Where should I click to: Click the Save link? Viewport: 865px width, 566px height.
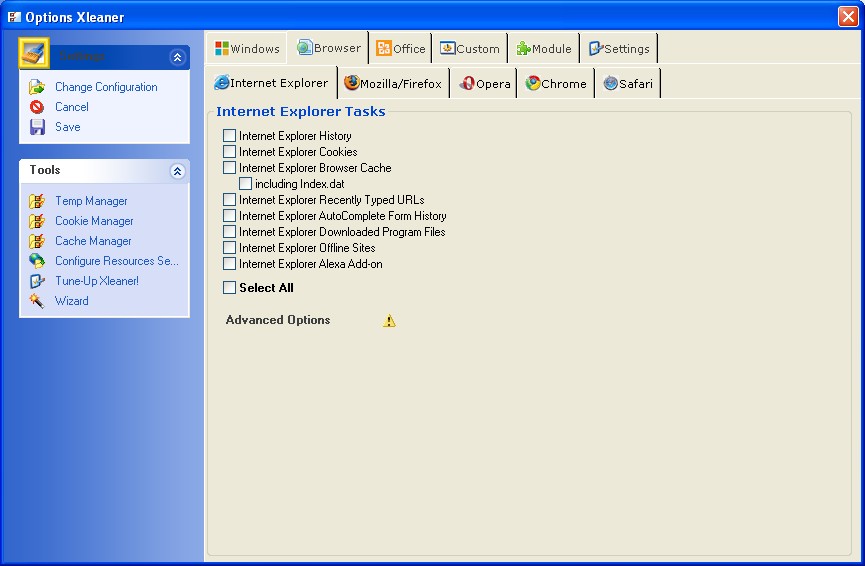click(68, 127)
